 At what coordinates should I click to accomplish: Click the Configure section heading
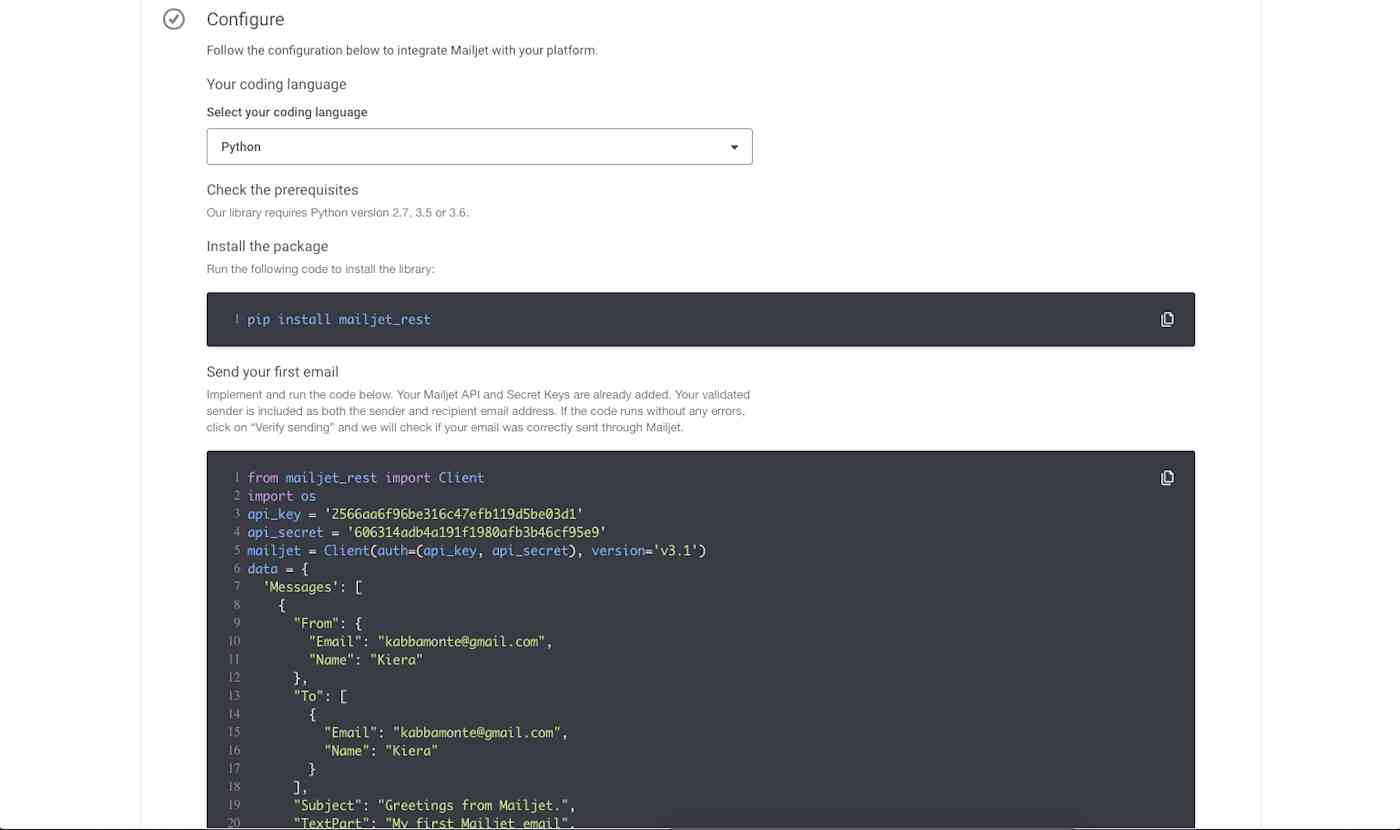[x=245, y=19]
